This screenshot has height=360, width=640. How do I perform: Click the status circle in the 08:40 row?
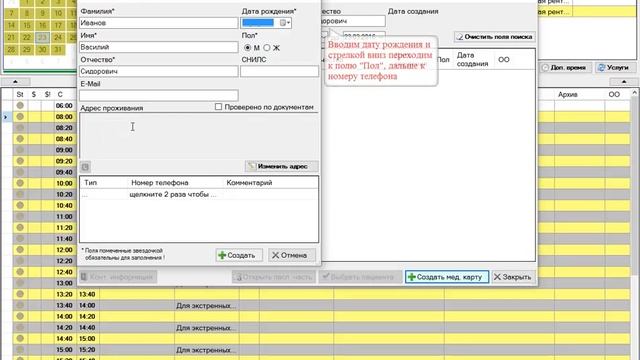(x=20, y=139)
